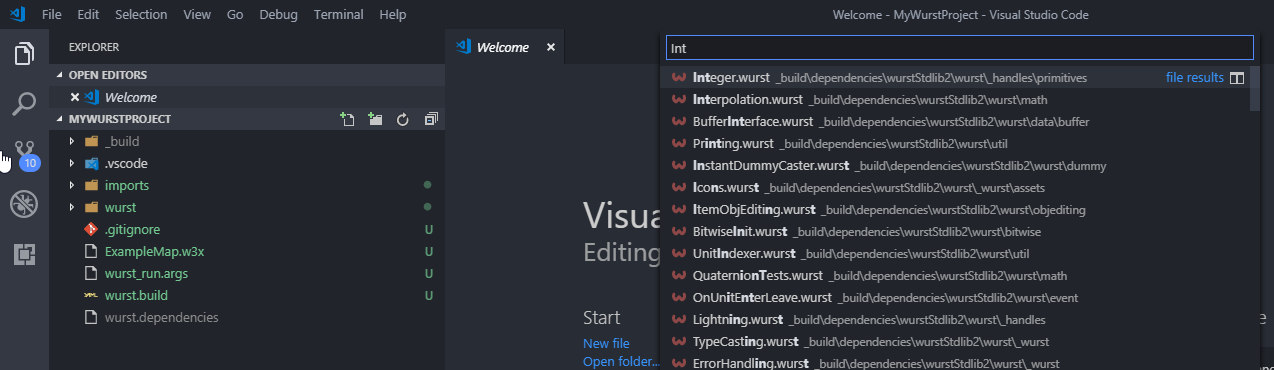The image size is (1274, 370).
Task: Switch to the Welcome editor tab
Action: (x=504, y=47)
